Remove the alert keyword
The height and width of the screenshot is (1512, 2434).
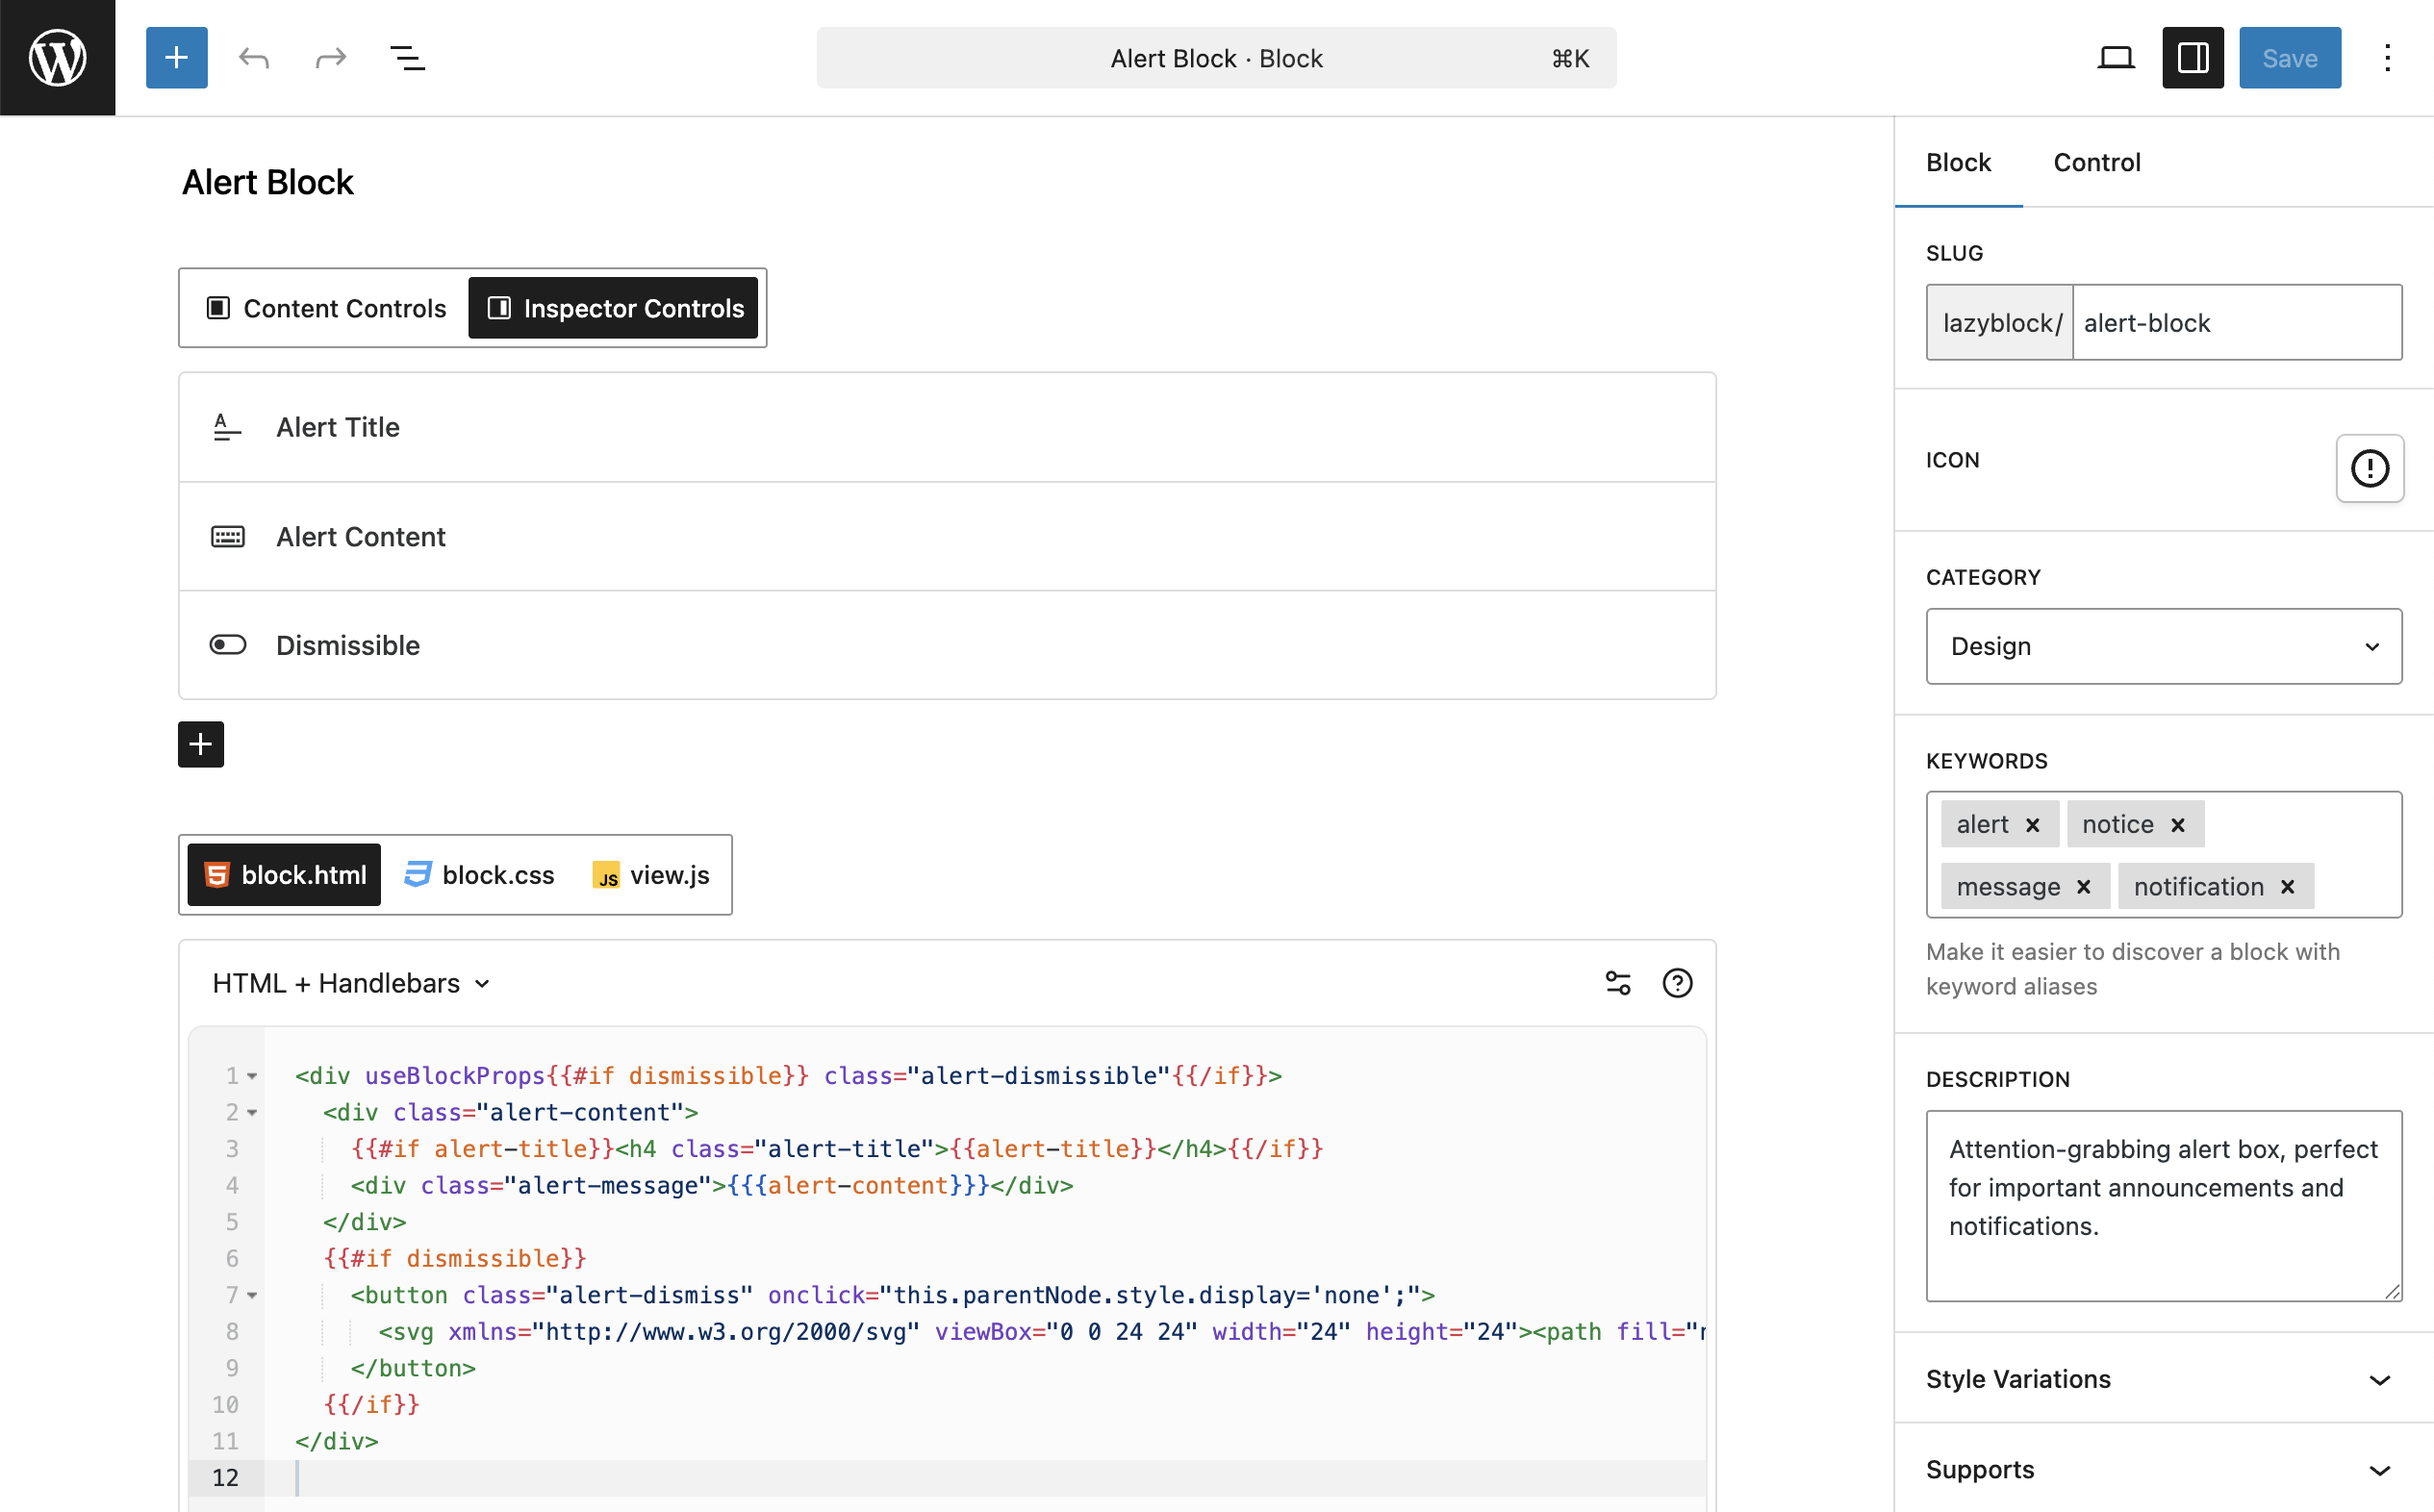[x=2032, y=825]
